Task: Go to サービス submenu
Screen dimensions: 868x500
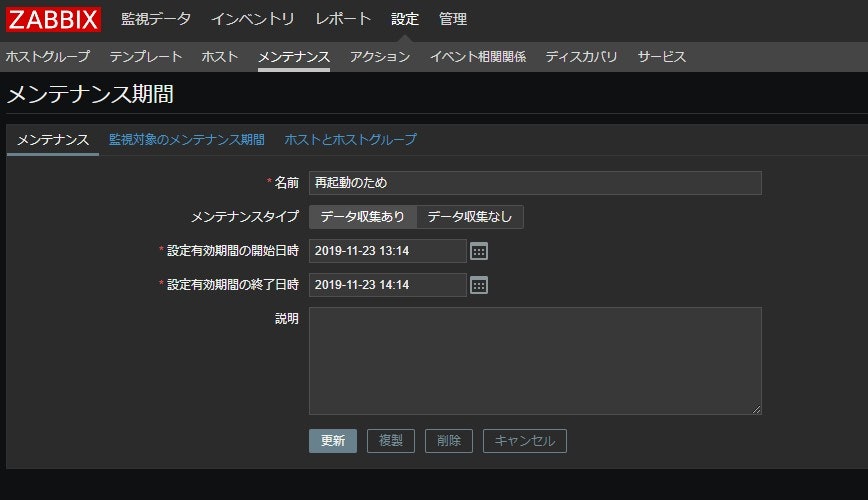Action: pyautogui.click(x=662, y=56)
